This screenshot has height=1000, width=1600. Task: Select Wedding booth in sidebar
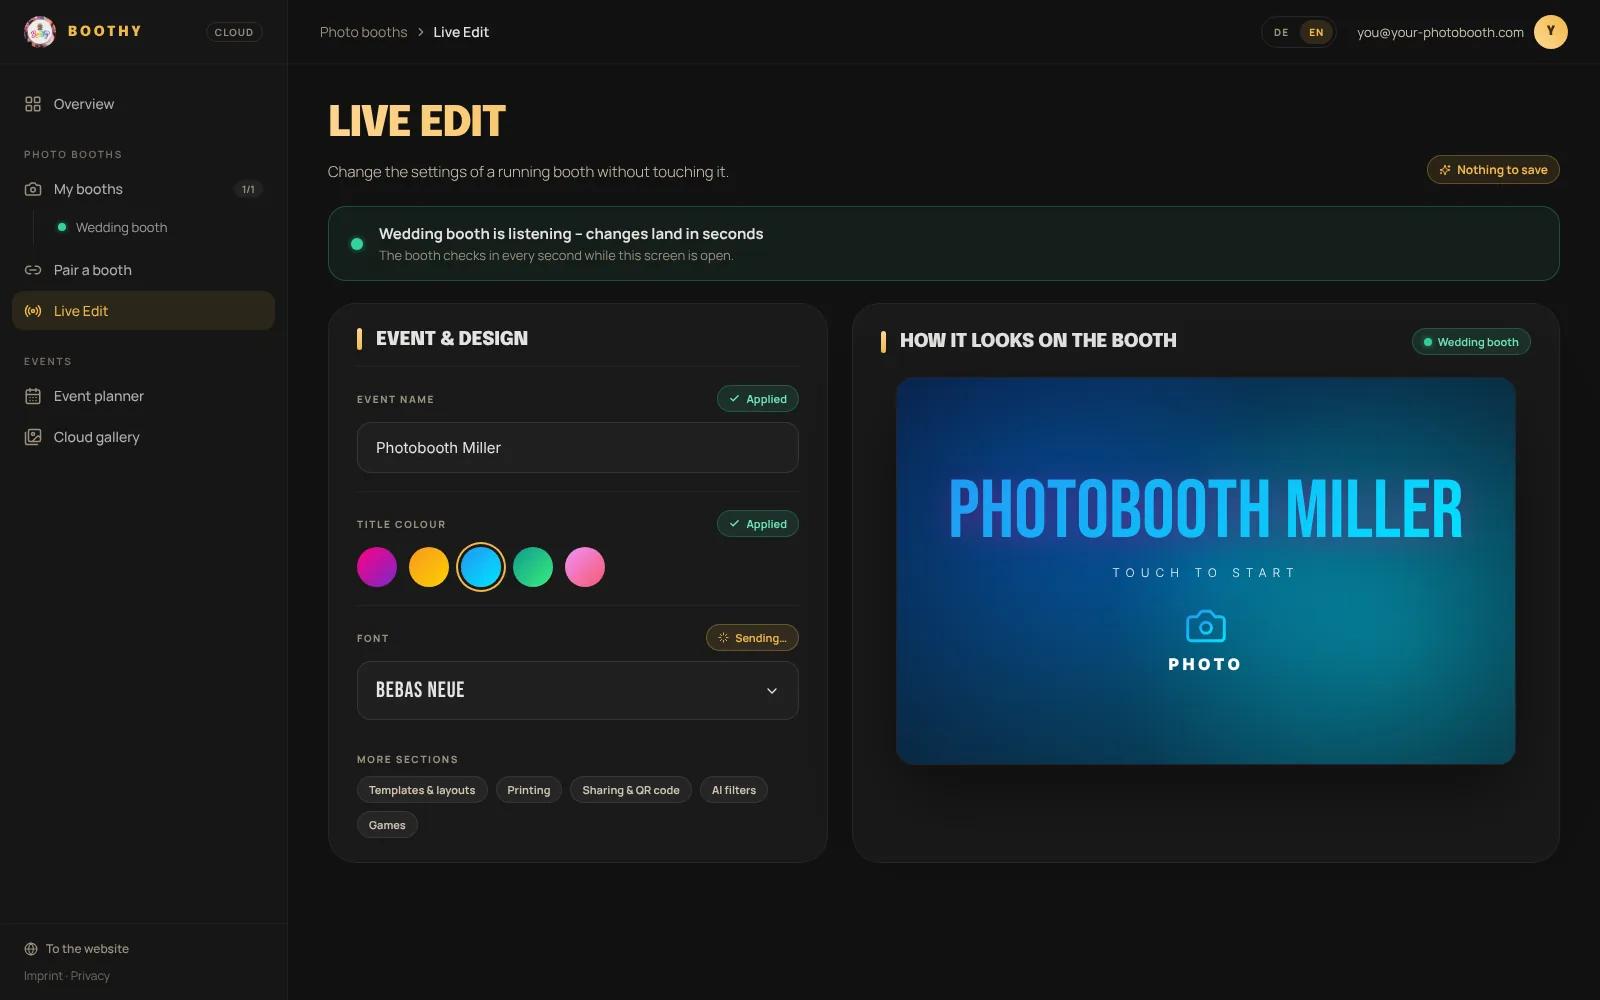(x=121, y=228)
